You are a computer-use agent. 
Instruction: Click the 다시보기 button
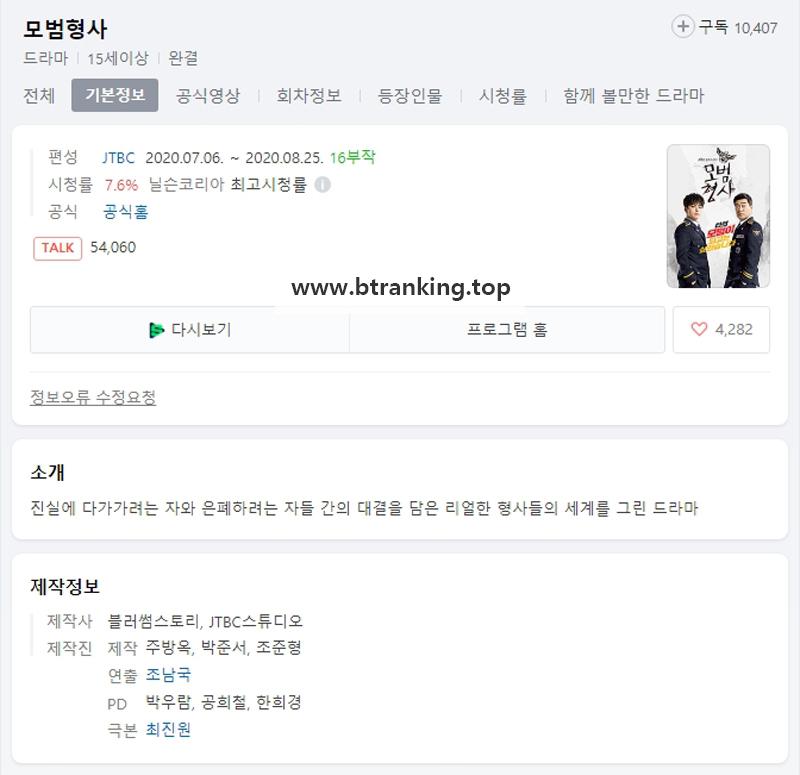[190, 330]
